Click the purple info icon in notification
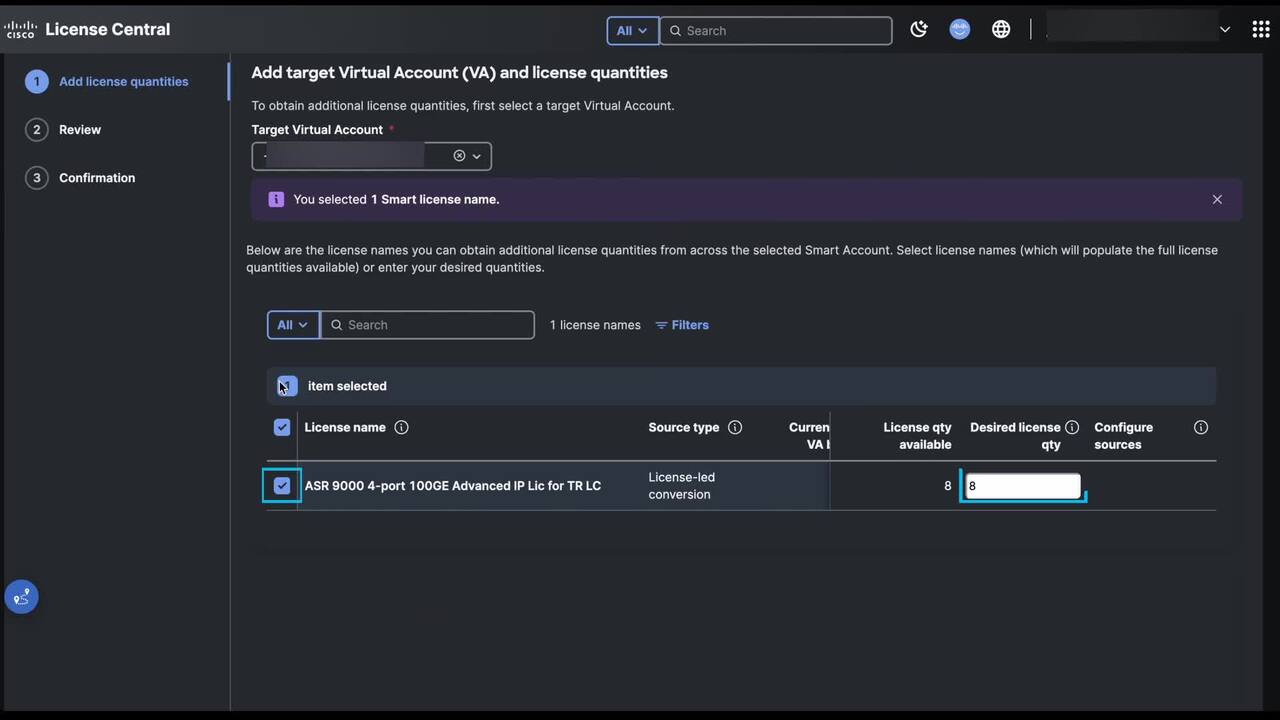1280x720 pixels. pyautogui.click(x=276, y=199)
